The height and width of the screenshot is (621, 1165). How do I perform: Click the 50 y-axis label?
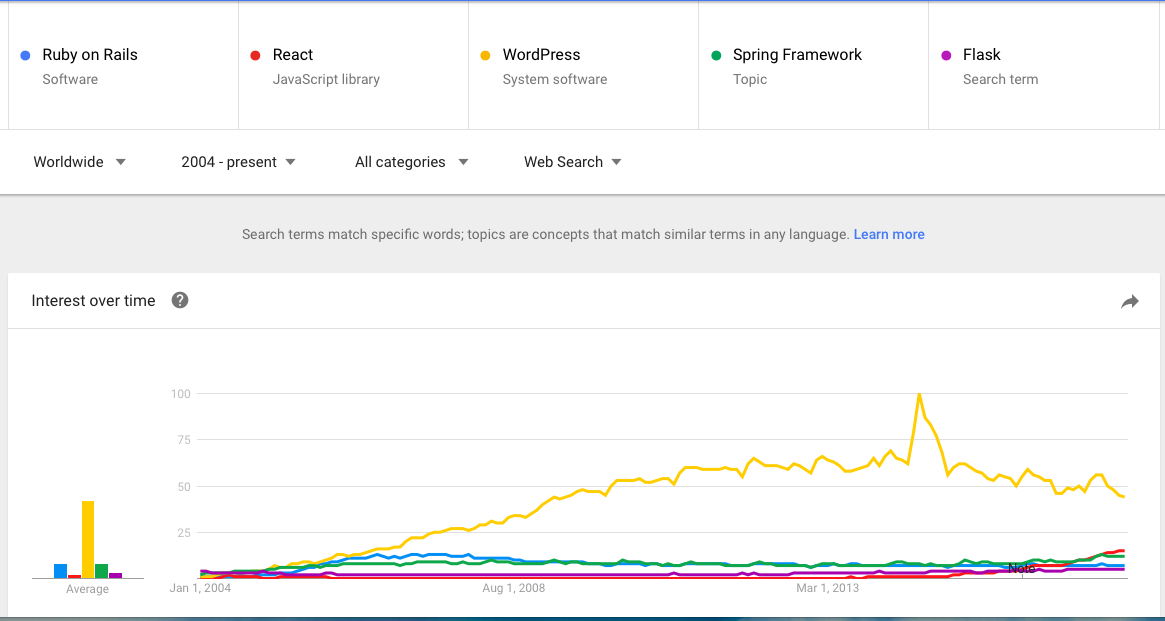[185, 487]
